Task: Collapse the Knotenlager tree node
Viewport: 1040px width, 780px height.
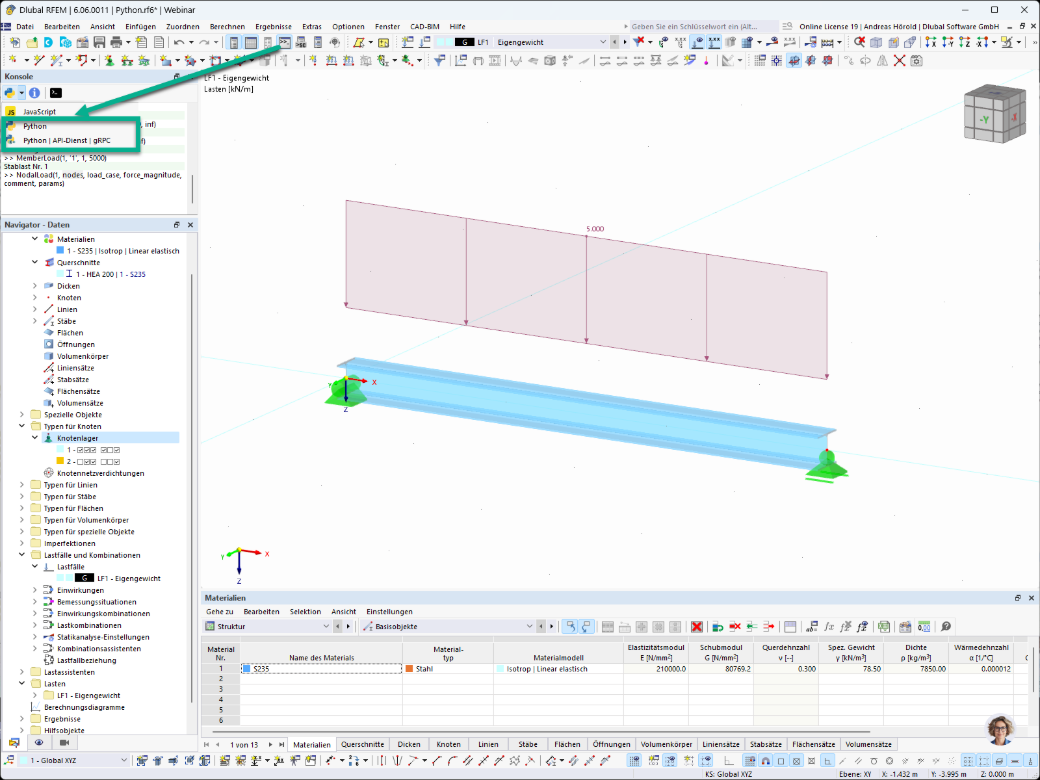Action: [x=35, y=438]
